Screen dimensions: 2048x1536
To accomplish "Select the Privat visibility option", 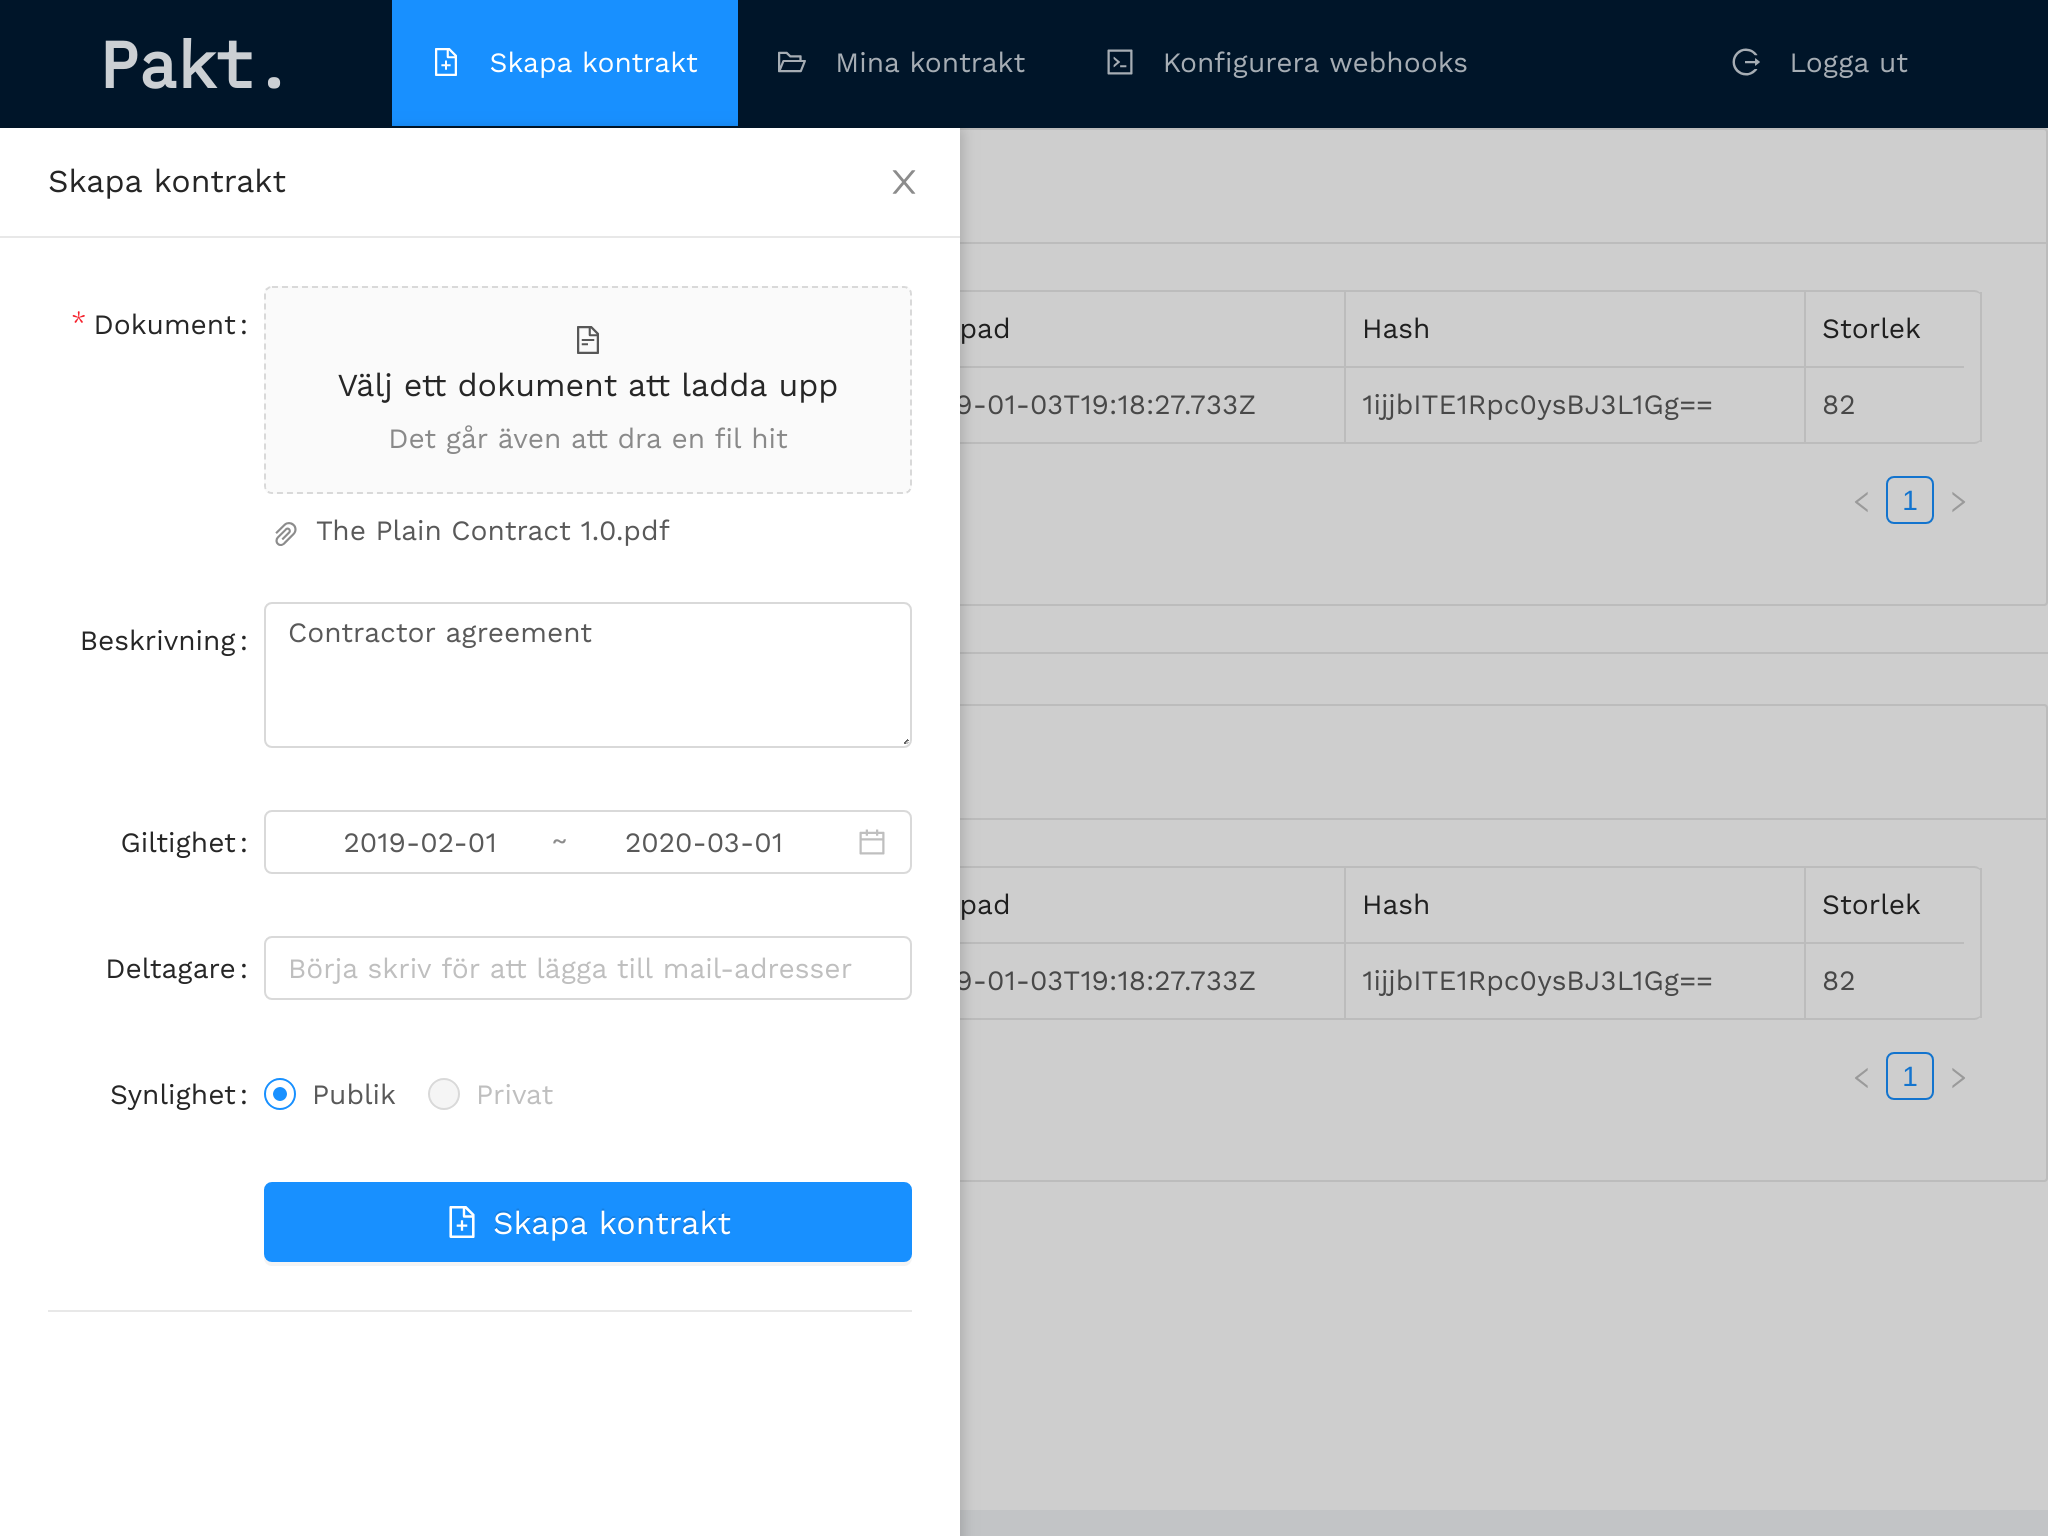I will tap(444, 1094).
